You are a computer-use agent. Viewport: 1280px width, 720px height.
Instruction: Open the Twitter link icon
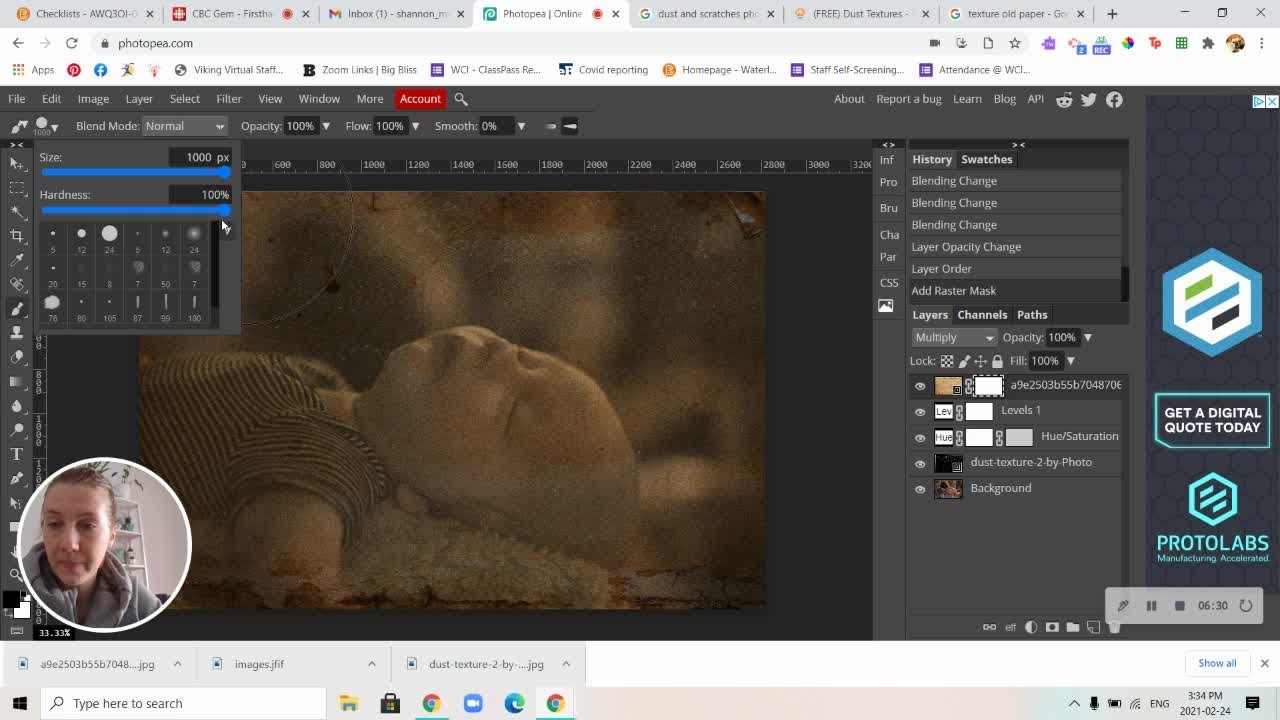point(1089,99)
